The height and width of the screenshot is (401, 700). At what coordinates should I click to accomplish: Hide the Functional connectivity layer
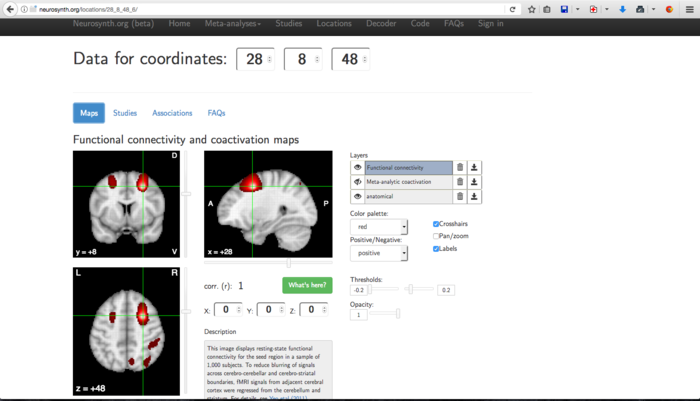(358, 168)
